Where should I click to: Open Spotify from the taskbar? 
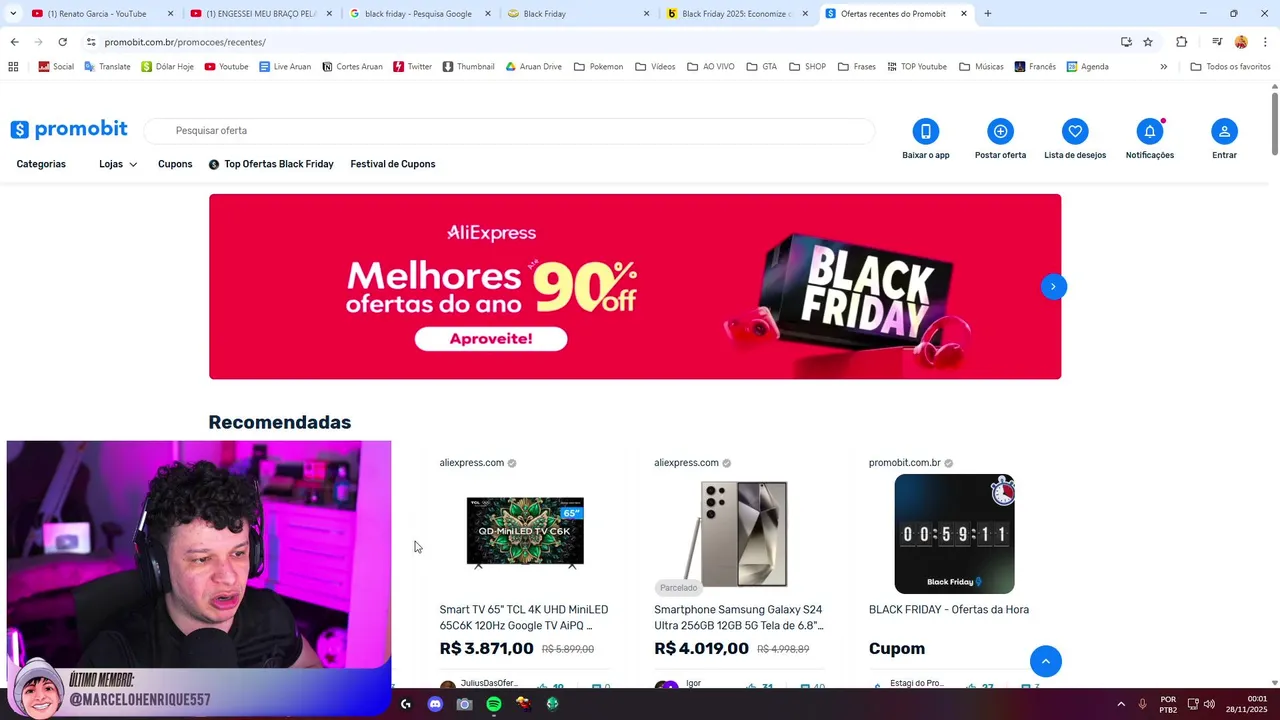tap(493, 704)
